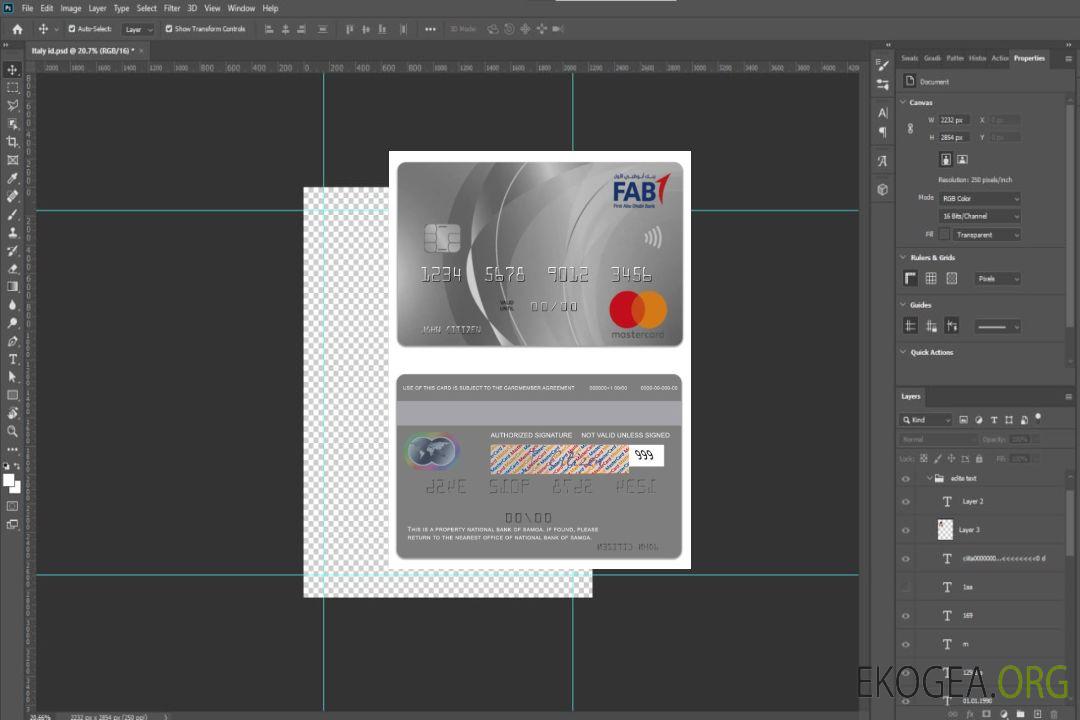Switch to the Properties panel tab
This screenshot has width=1080, height=720.
[x=1029, y=58]
